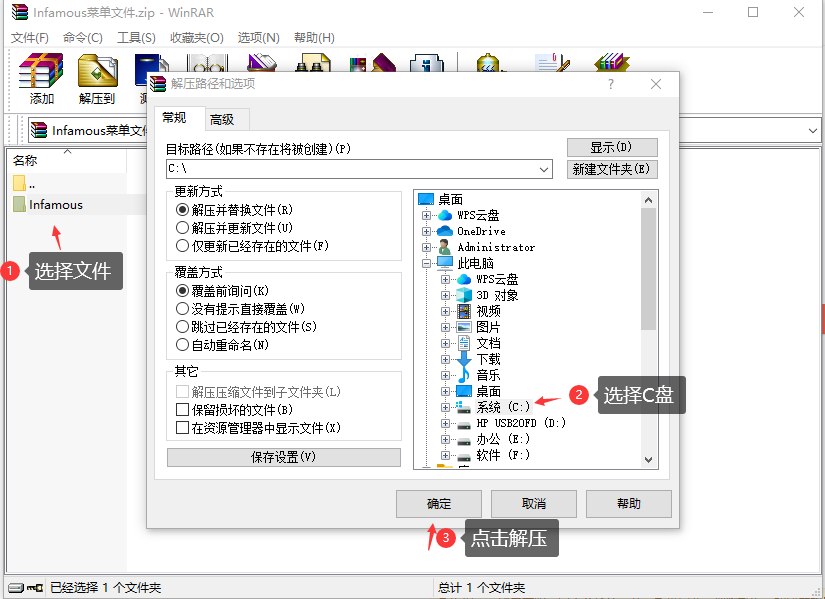825x599 pixels.
Task: Select the OneDrive cloud icon in tree
Action: pyautogui.click(x=445, y=231)
